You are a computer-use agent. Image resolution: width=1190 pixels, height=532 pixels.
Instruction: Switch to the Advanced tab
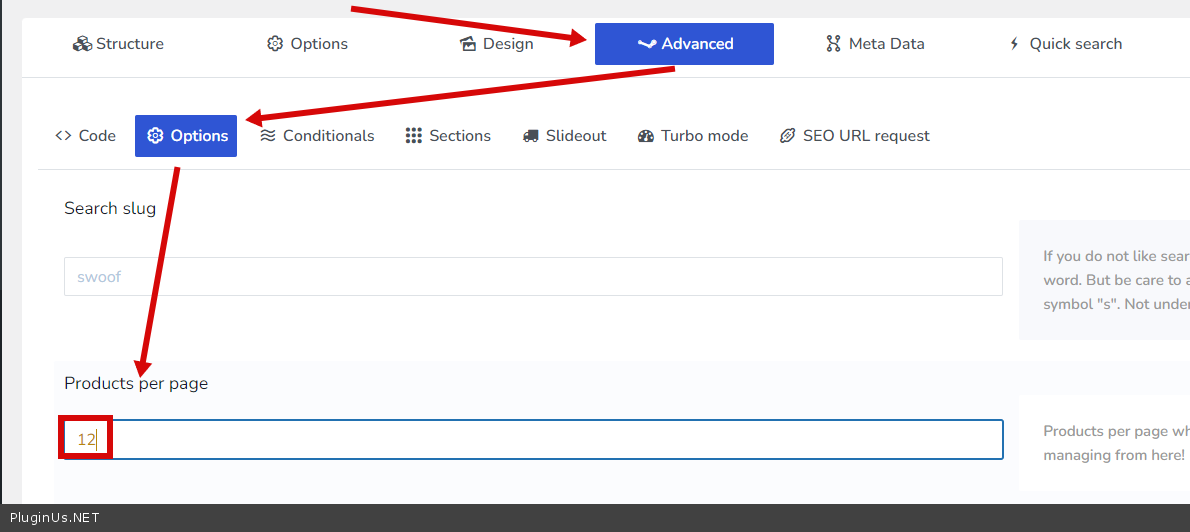[x=684, y=44]
